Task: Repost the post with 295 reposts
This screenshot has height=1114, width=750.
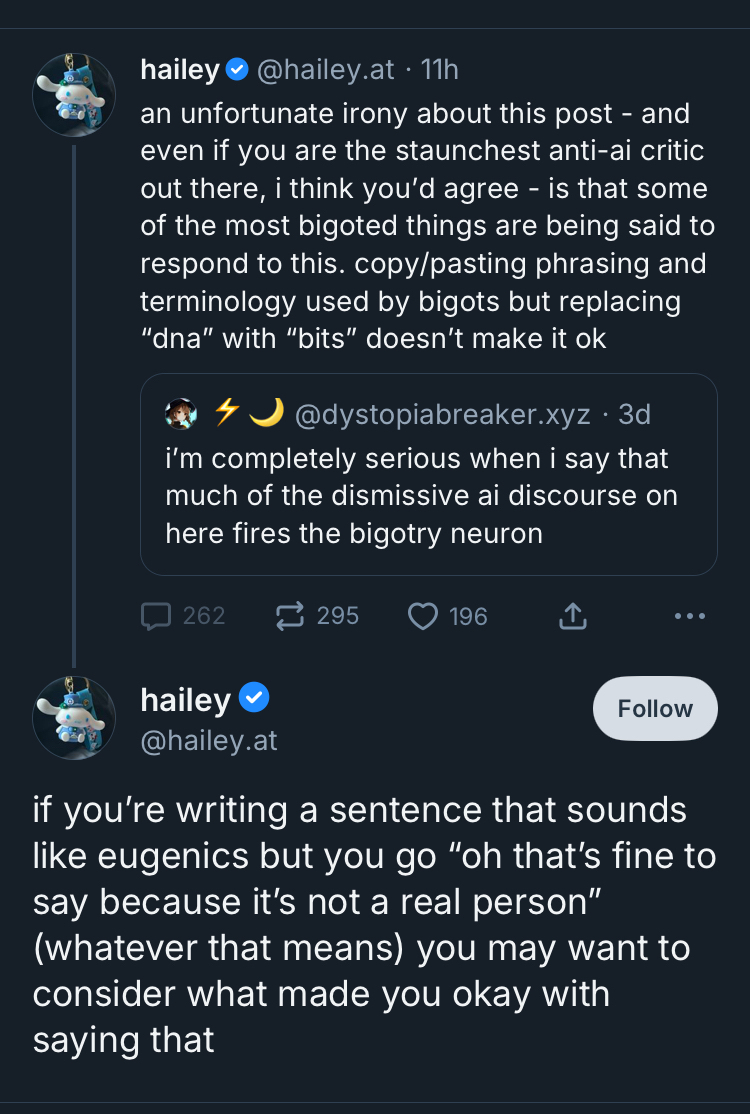Action: [x=290, y=616]
